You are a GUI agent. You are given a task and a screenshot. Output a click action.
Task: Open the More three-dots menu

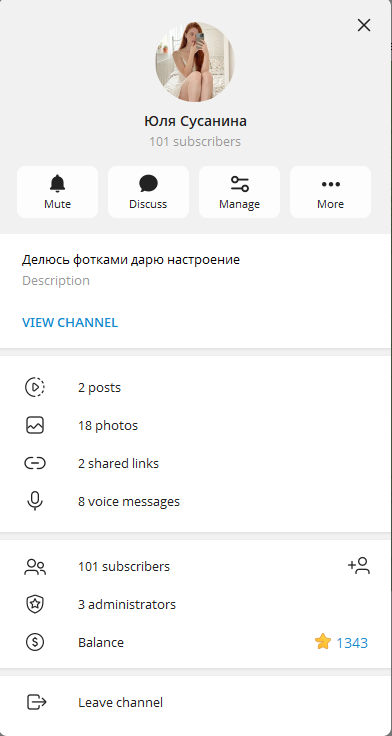(331, 192)
